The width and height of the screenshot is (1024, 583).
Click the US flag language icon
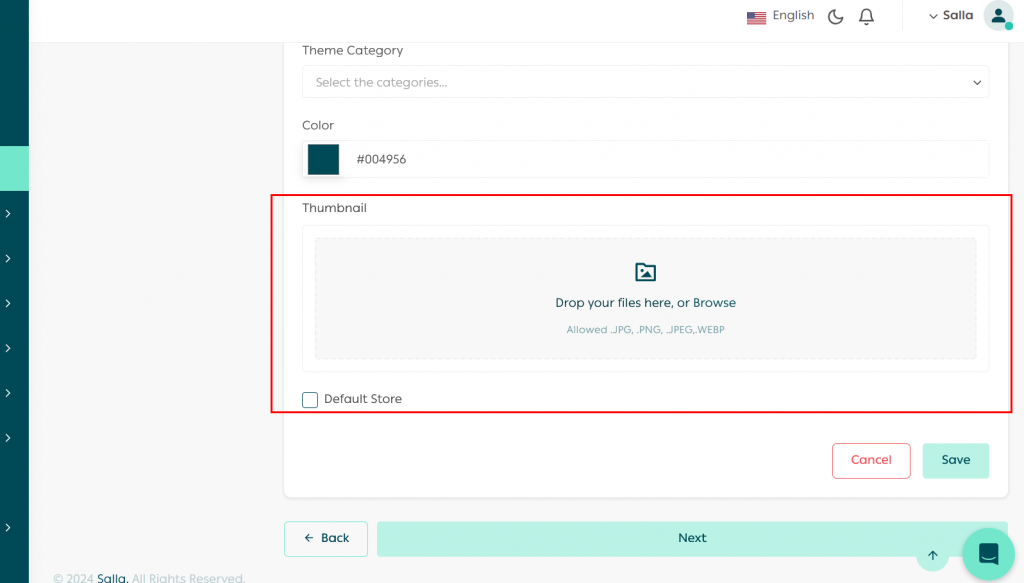(x=756, y=17)
